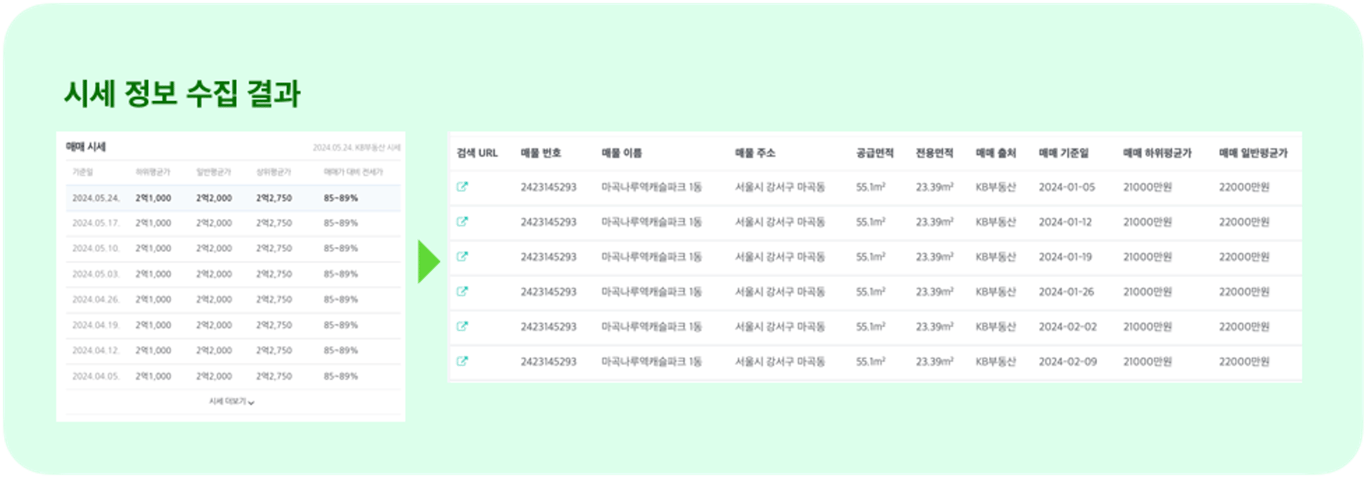The width and height of the screenshot is (1366, 477).
Task: Click the 검색 URL column header
Action: tap(477, 153)
